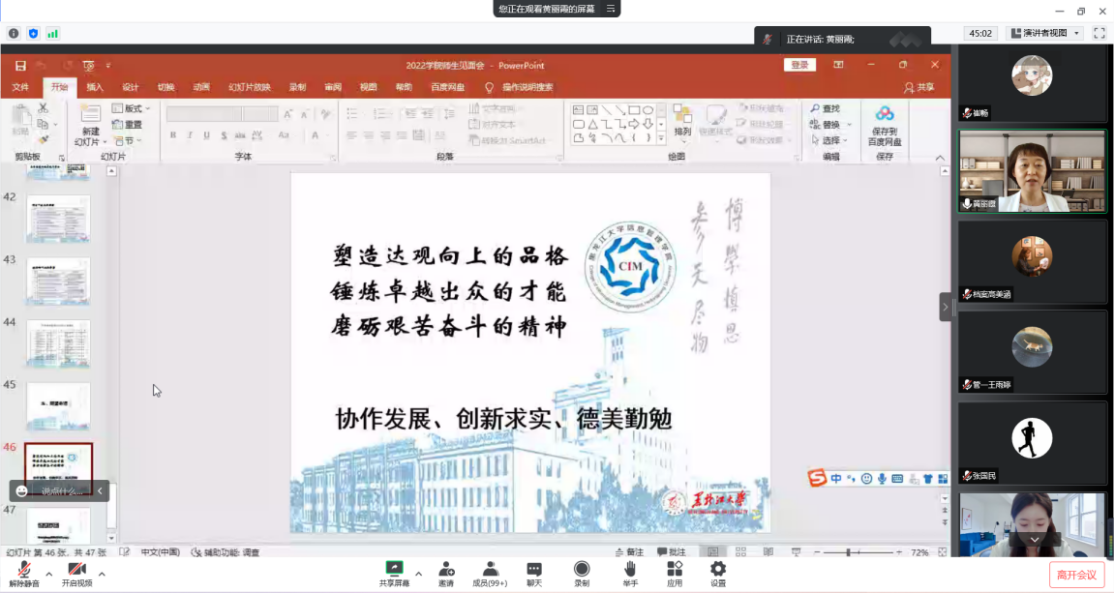Unmute the microphone
Image resolution: width=1114 pixels, height=593 pixels.
pos(23,571)
